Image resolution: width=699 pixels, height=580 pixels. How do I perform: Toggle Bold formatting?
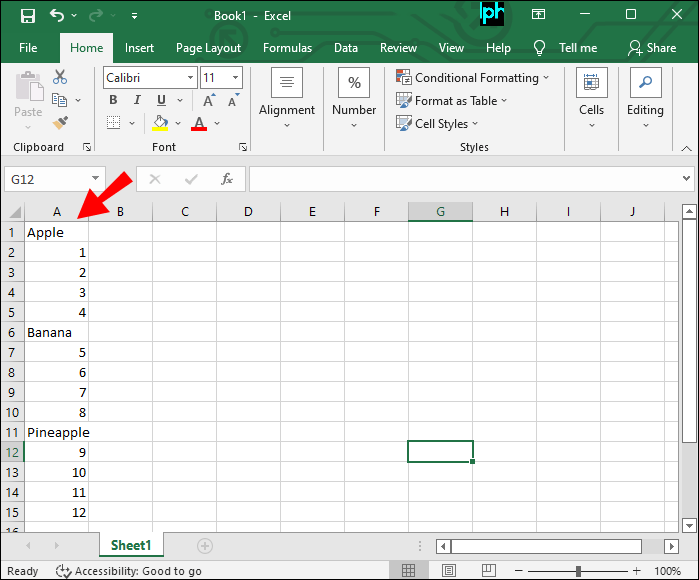point(113,100)
